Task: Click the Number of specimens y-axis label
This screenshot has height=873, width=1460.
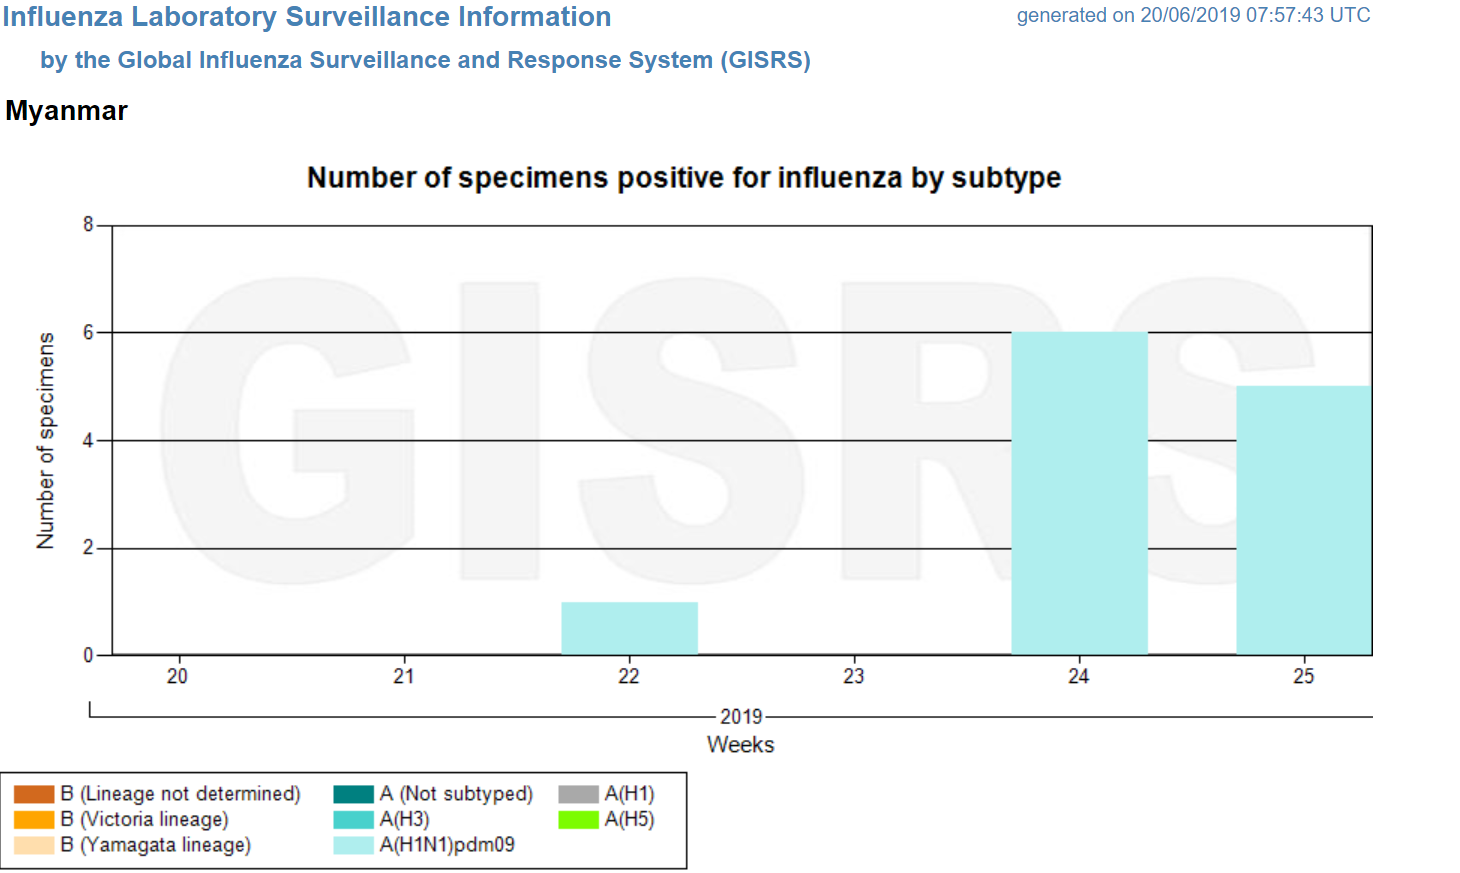Action: pos(45,441)
